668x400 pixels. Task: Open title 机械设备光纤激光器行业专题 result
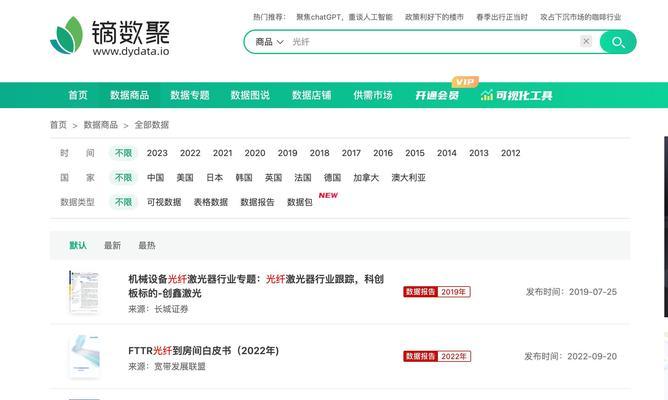click(256, 286)
